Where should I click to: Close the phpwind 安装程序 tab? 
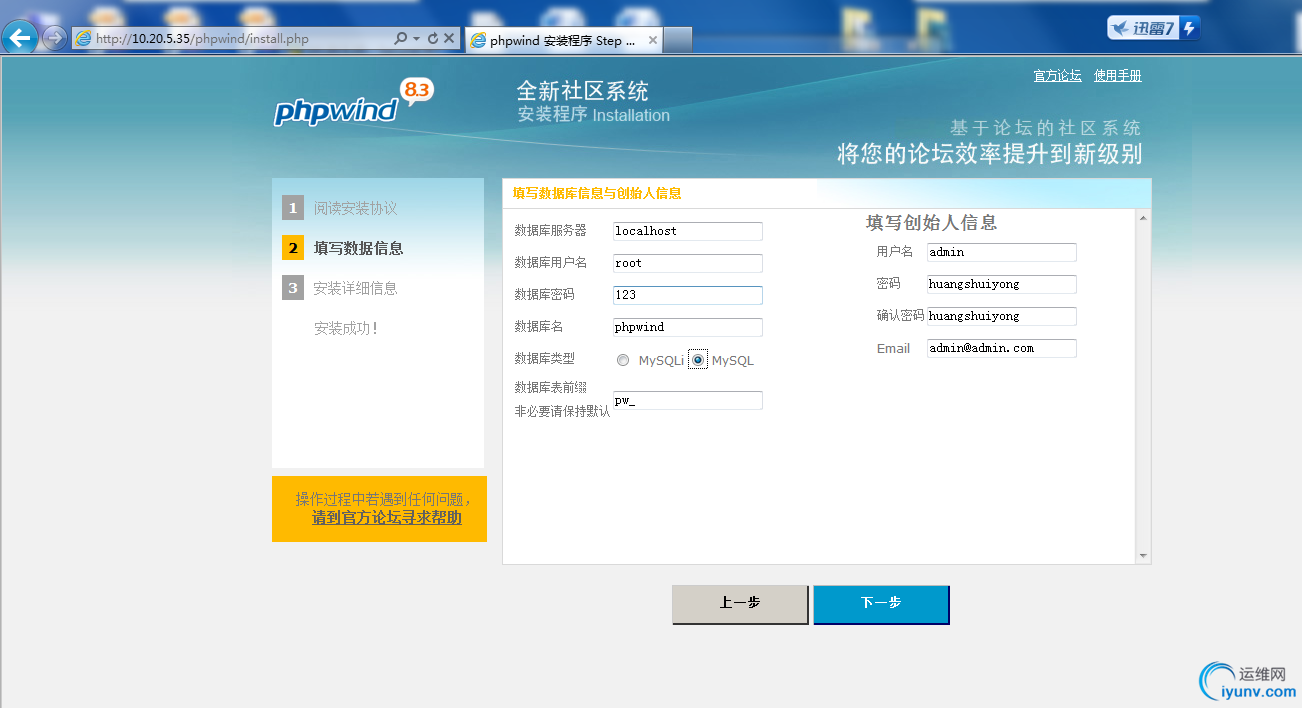653,40
